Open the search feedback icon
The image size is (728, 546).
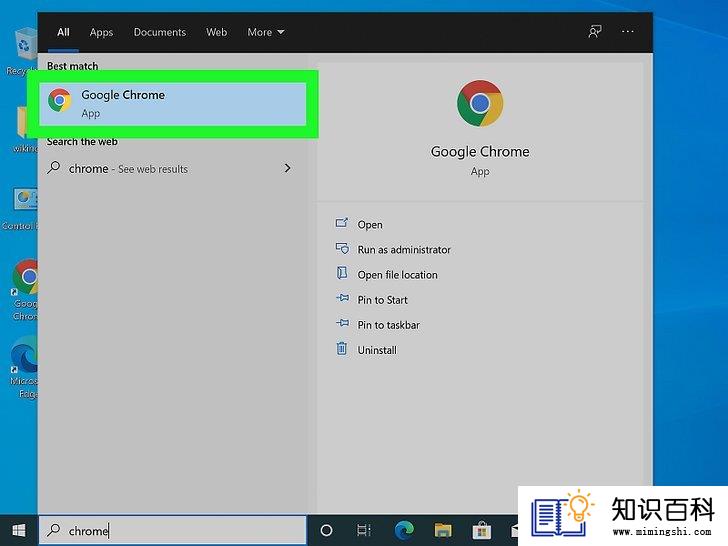point(595,32)
